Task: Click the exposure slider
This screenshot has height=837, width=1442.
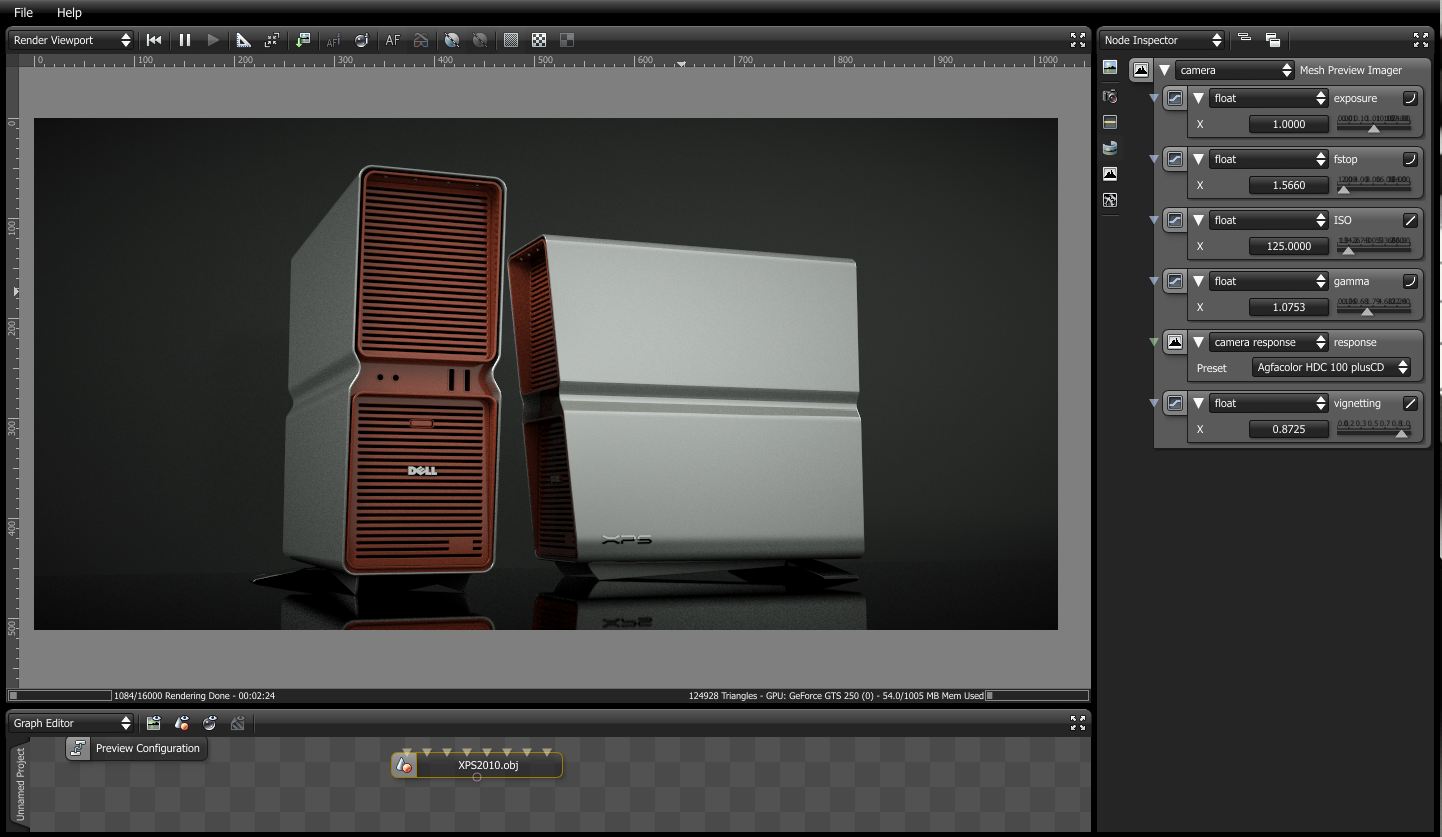Action: pos(1374,124)
